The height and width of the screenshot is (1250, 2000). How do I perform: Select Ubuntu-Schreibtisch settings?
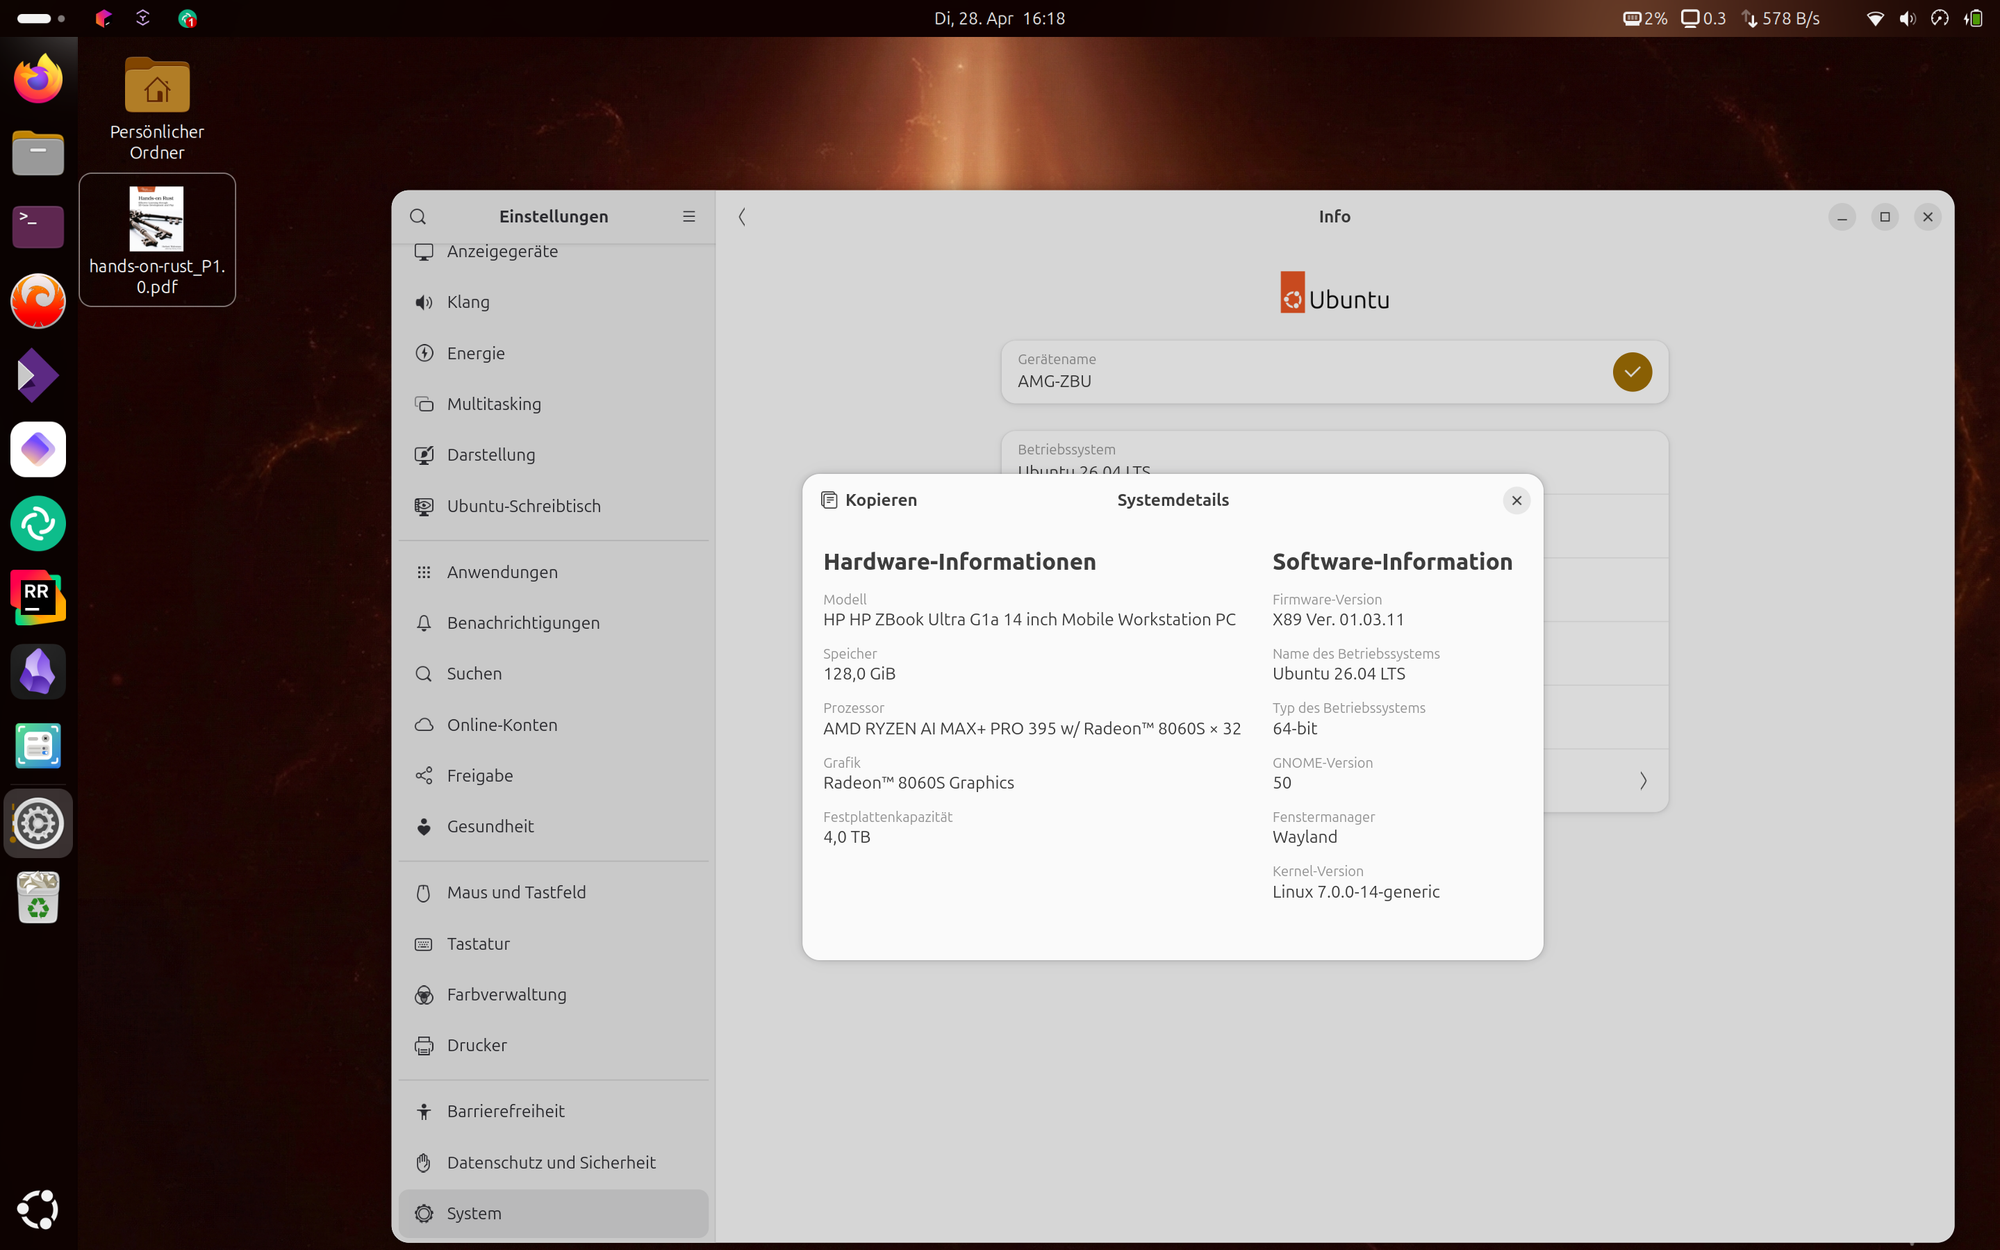tap(523, 506)
